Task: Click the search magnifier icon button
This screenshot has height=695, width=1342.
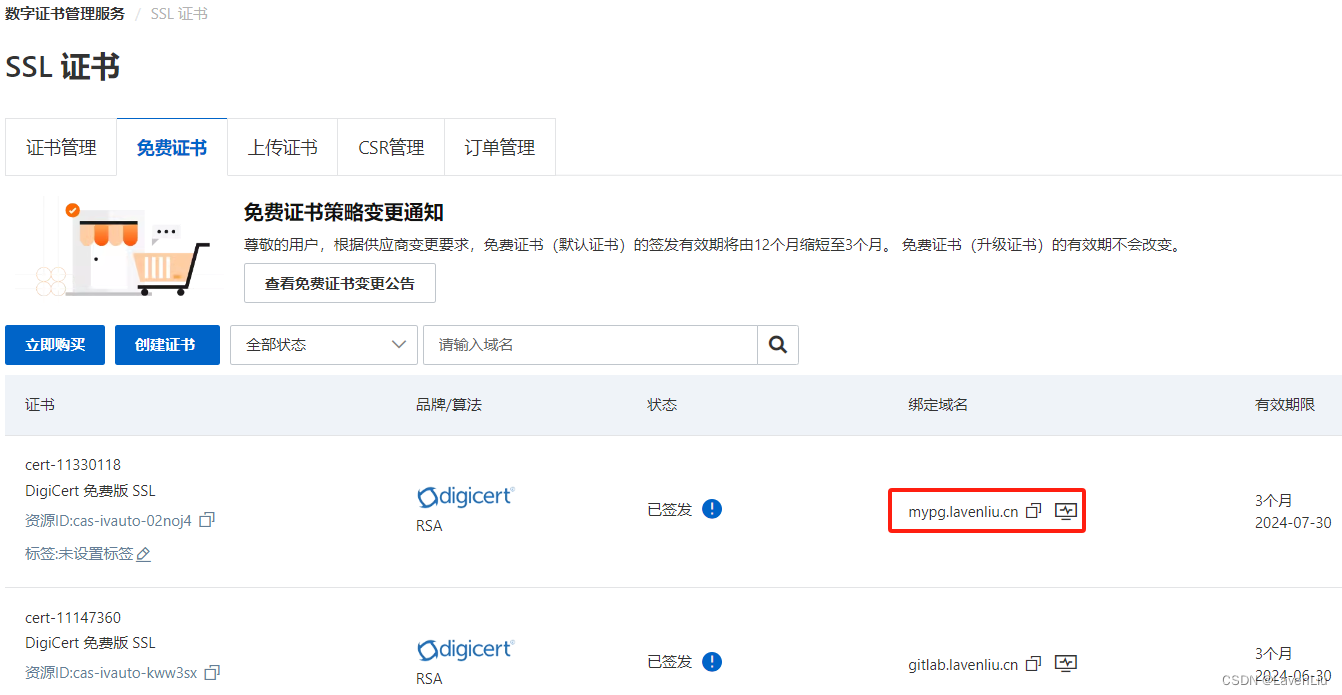Action: point(778,345)
